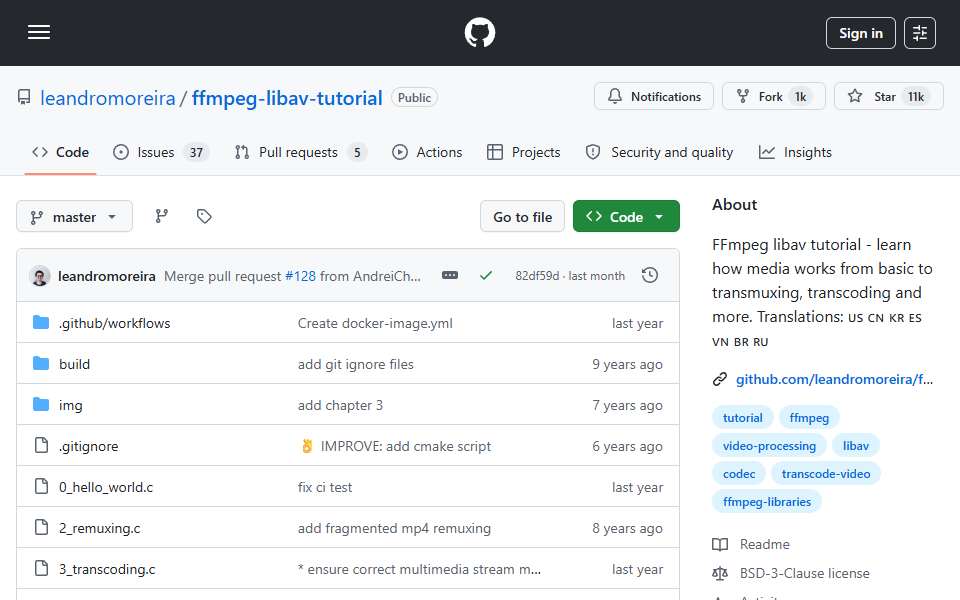Open commit history clock icon
The width and height of the screenshot is (960, 600).
tap(650, 276)
